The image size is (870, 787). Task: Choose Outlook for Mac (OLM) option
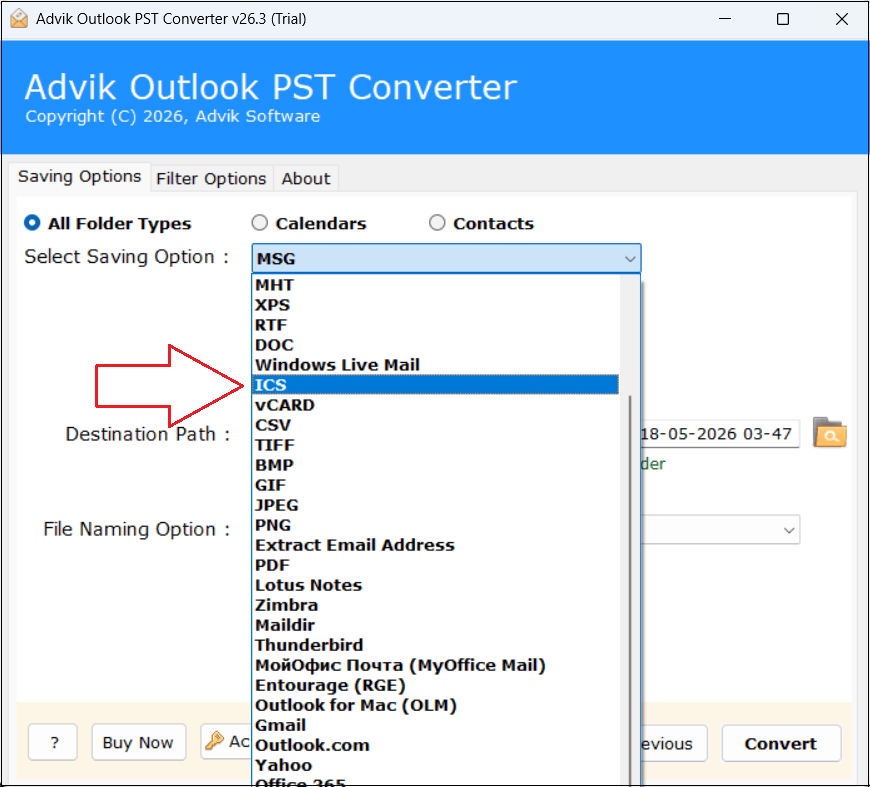click(436, 705)
